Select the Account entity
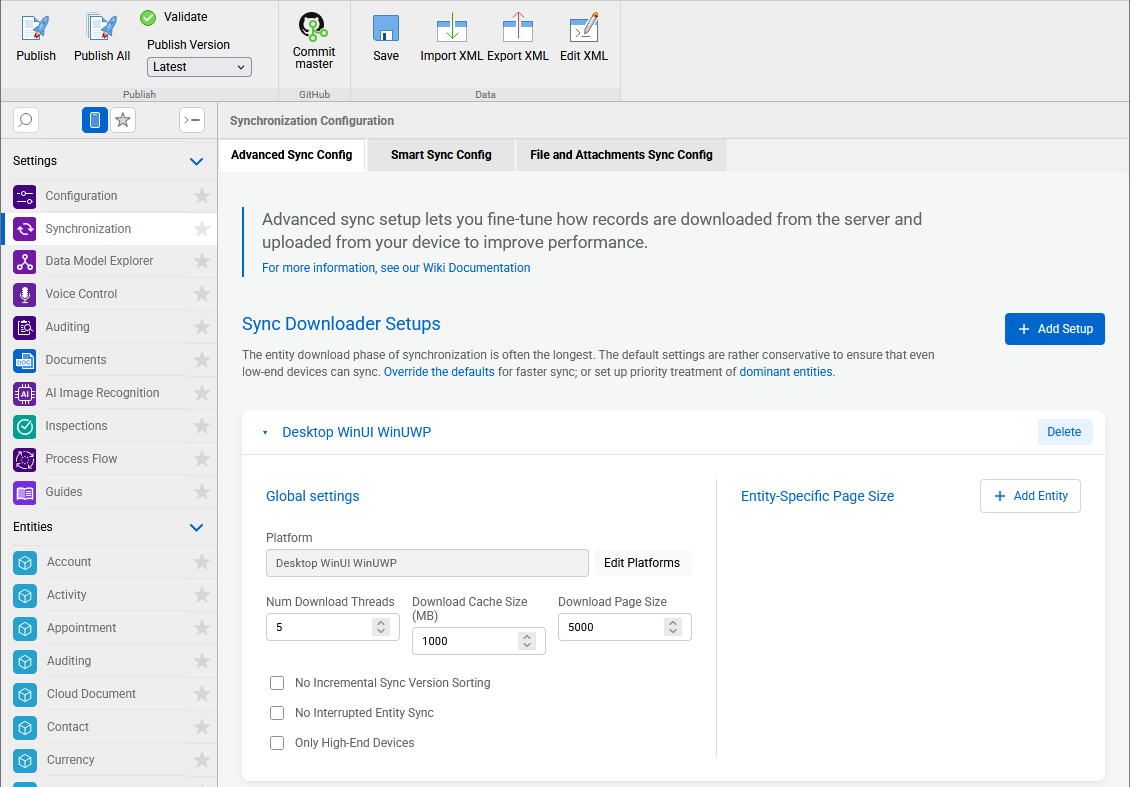Image resolution: width=1137 pixels, height=787 pixels. (109, 562)
